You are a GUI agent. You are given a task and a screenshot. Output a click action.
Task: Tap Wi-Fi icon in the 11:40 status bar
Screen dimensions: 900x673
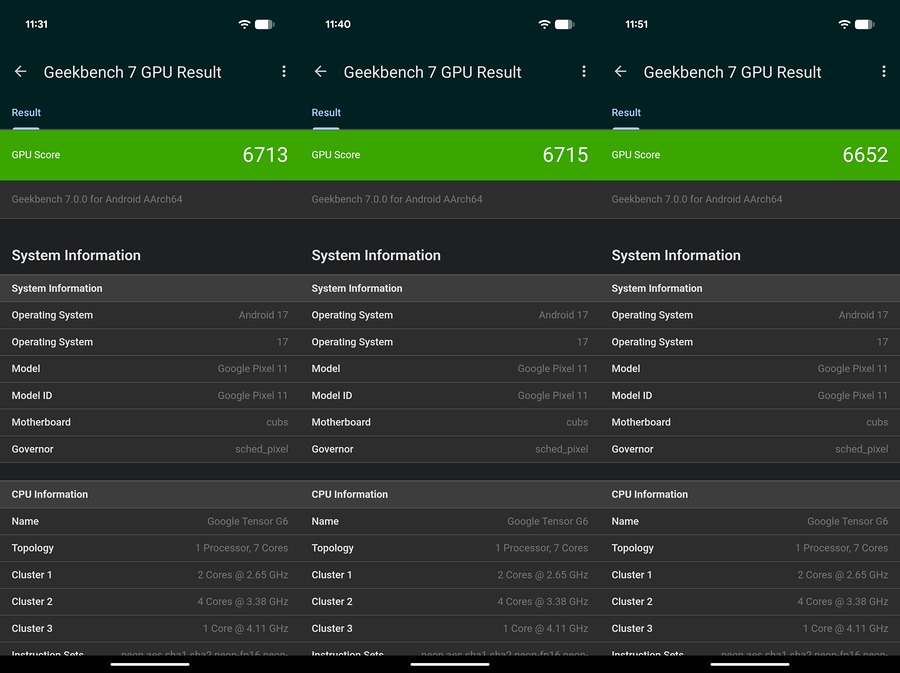544,24
